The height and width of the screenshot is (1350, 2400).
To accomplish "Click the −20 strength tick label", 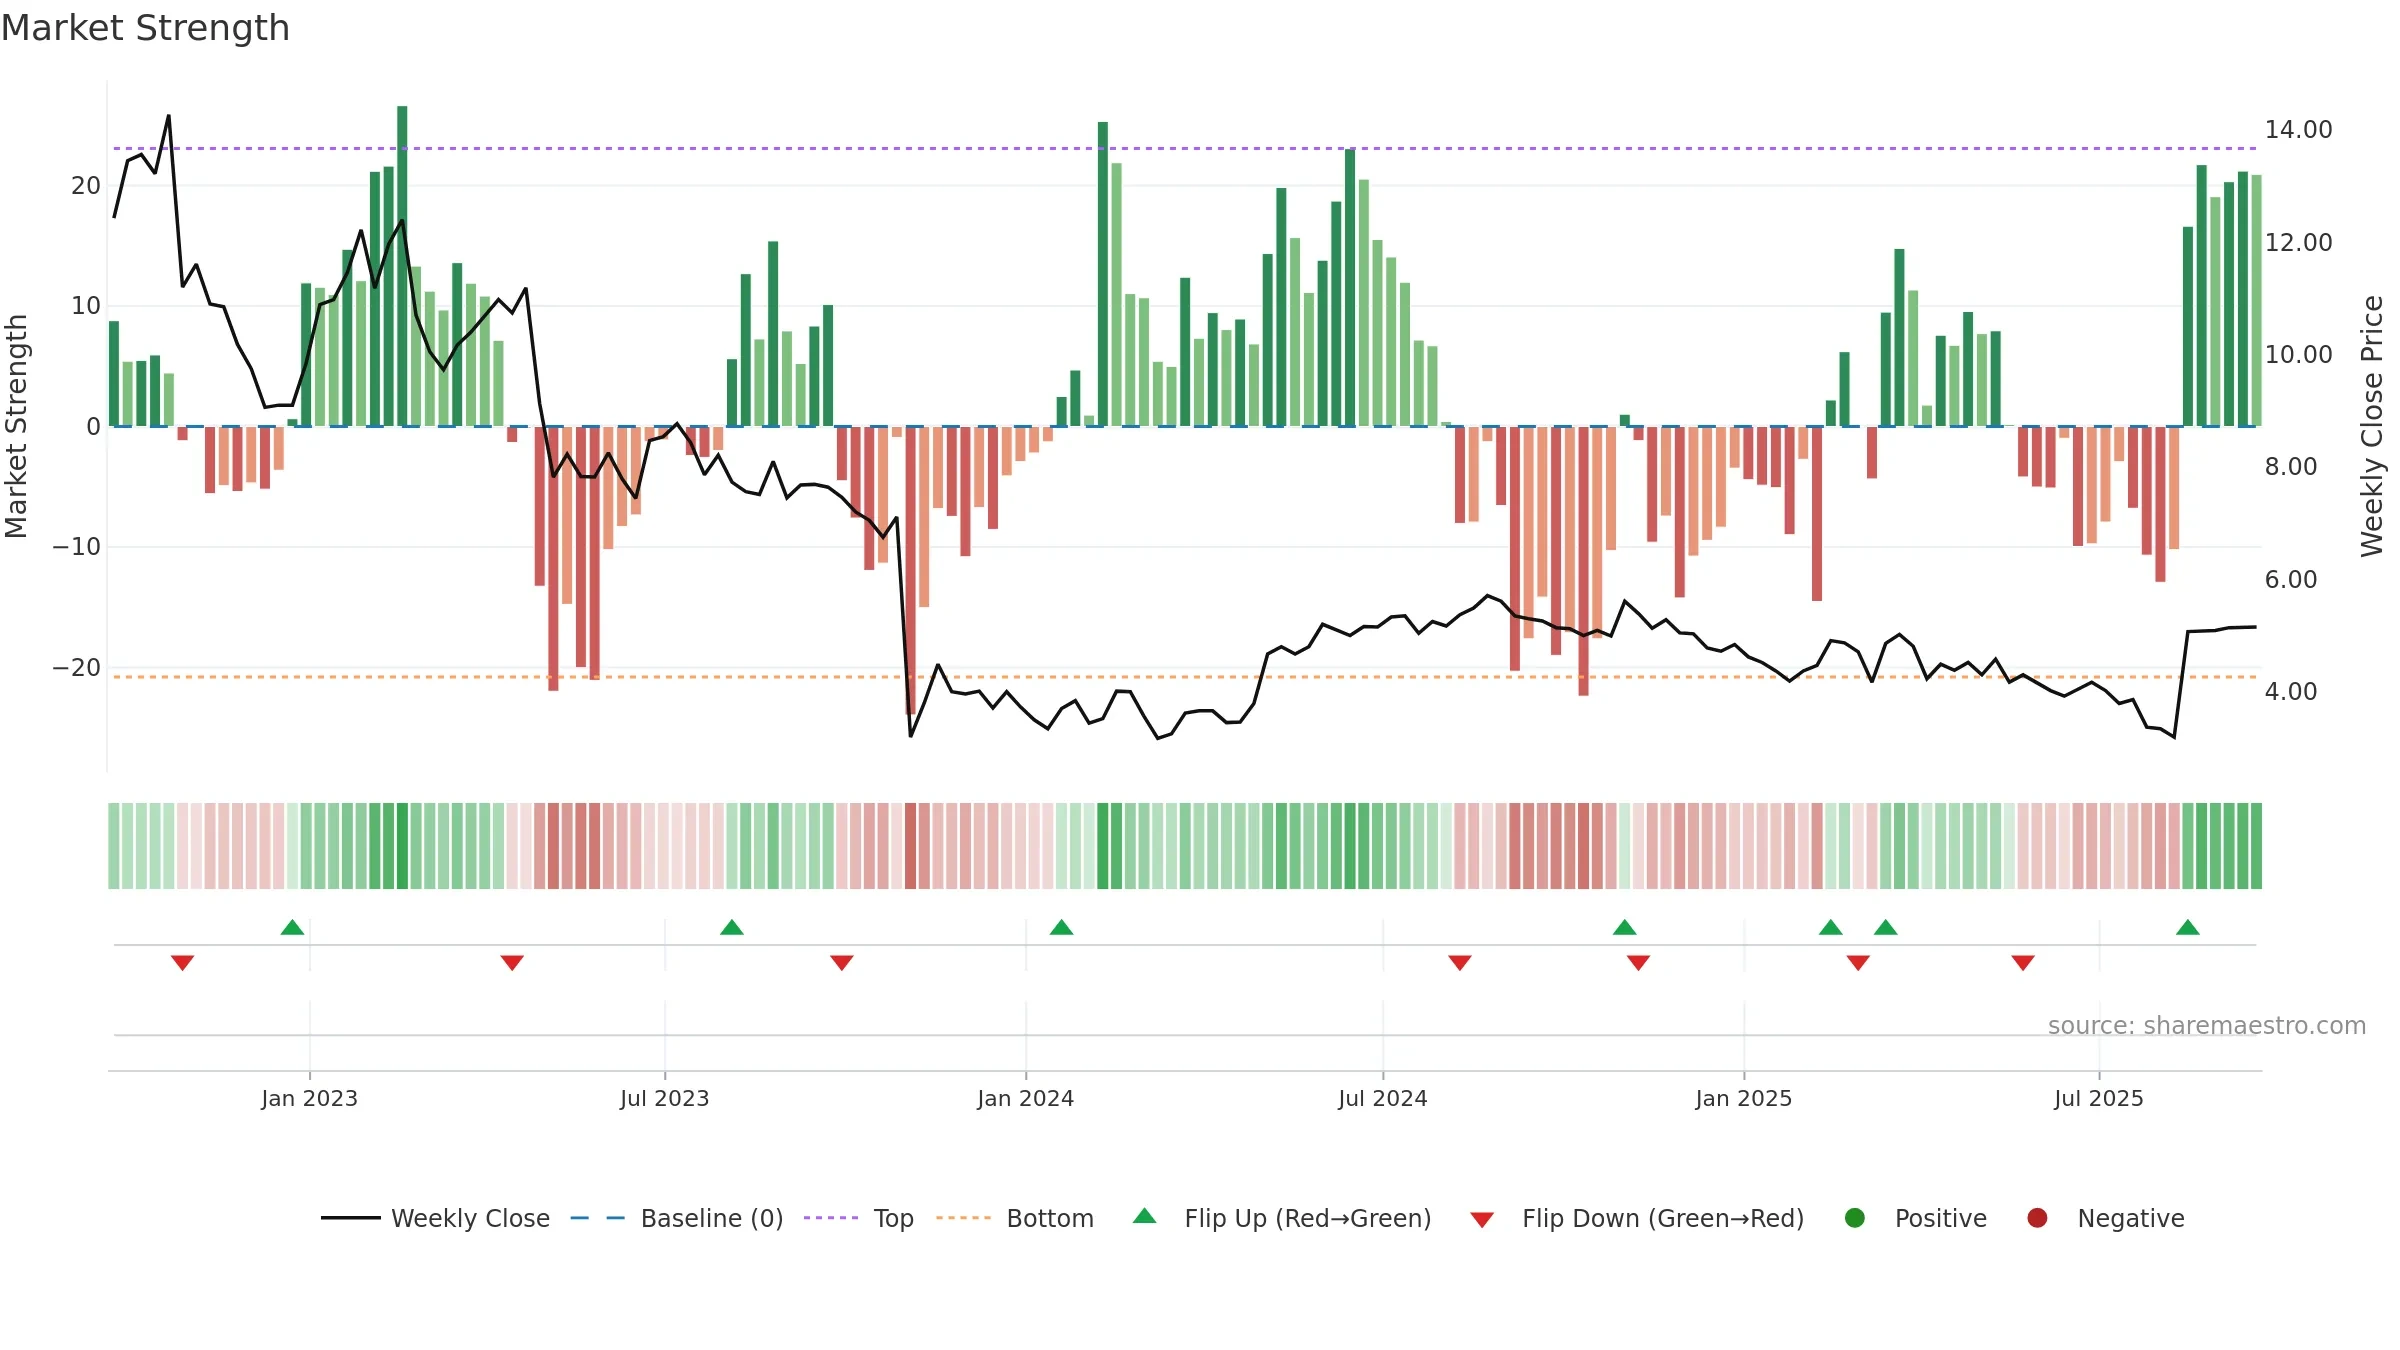I will tap(77, 668).
